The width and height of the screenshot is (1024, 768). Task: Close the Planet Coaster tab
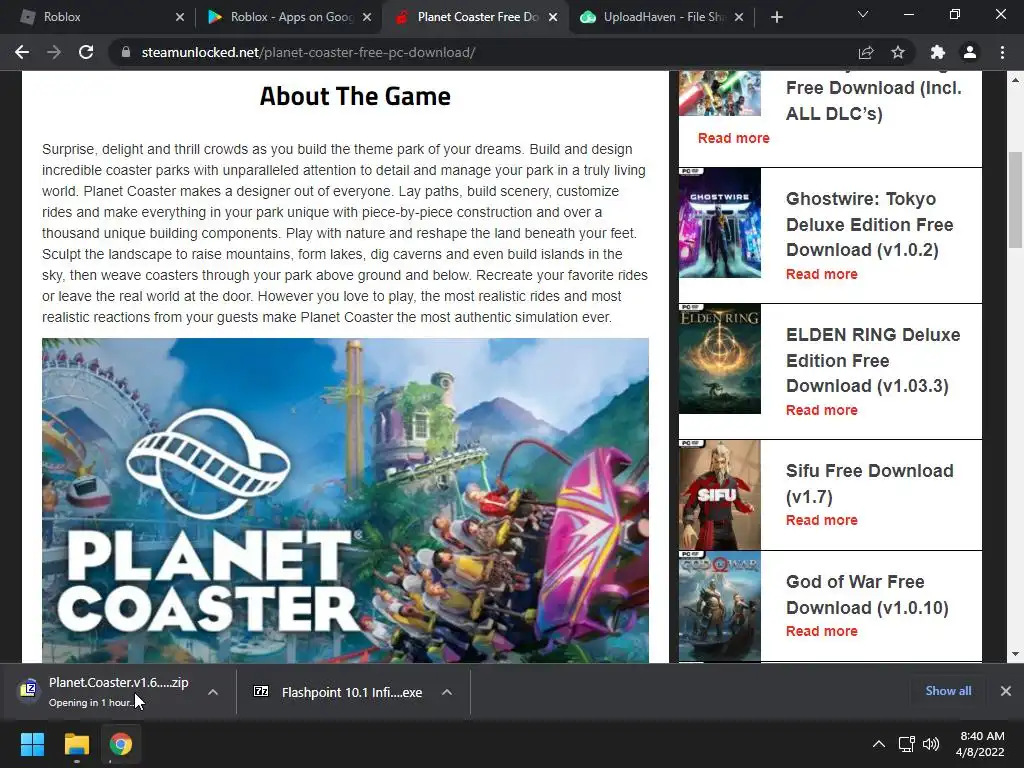(553, 17)
